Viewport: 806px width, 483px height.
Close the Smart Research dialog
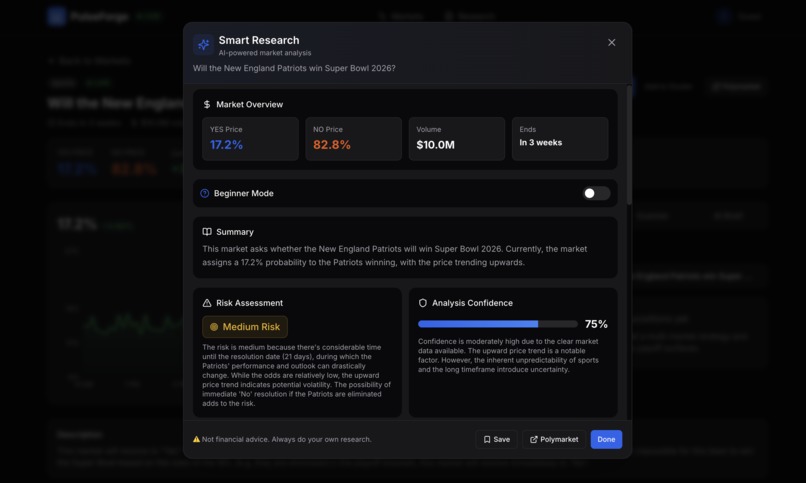coord(611,43)
